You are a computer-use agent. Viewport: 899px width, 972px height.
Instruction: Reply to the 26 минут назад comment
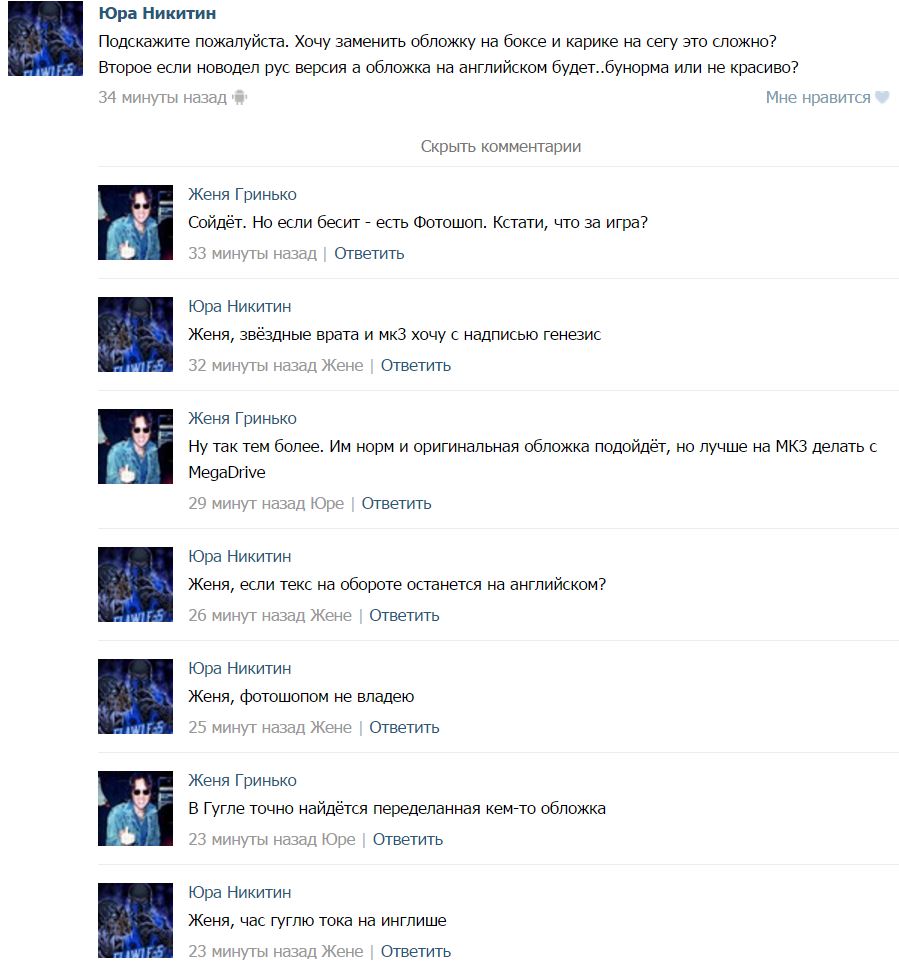404,616
